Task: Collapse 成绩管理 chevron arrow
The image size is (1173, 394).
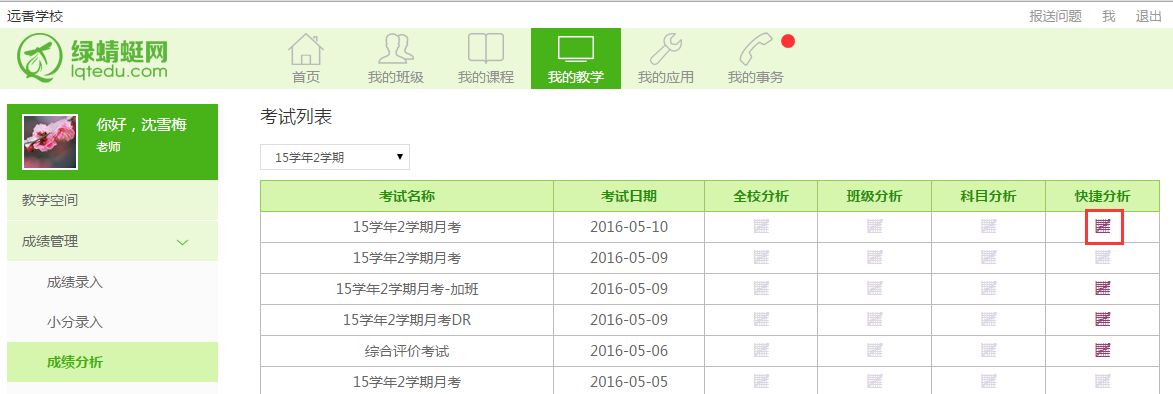Action: click(x=182, y=241)
